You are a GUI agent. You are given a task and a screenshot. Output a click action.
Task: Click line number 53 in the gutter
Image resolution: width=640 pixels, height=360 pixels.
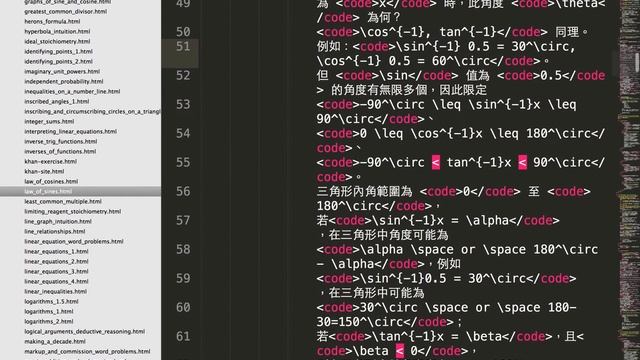(183, 104)
